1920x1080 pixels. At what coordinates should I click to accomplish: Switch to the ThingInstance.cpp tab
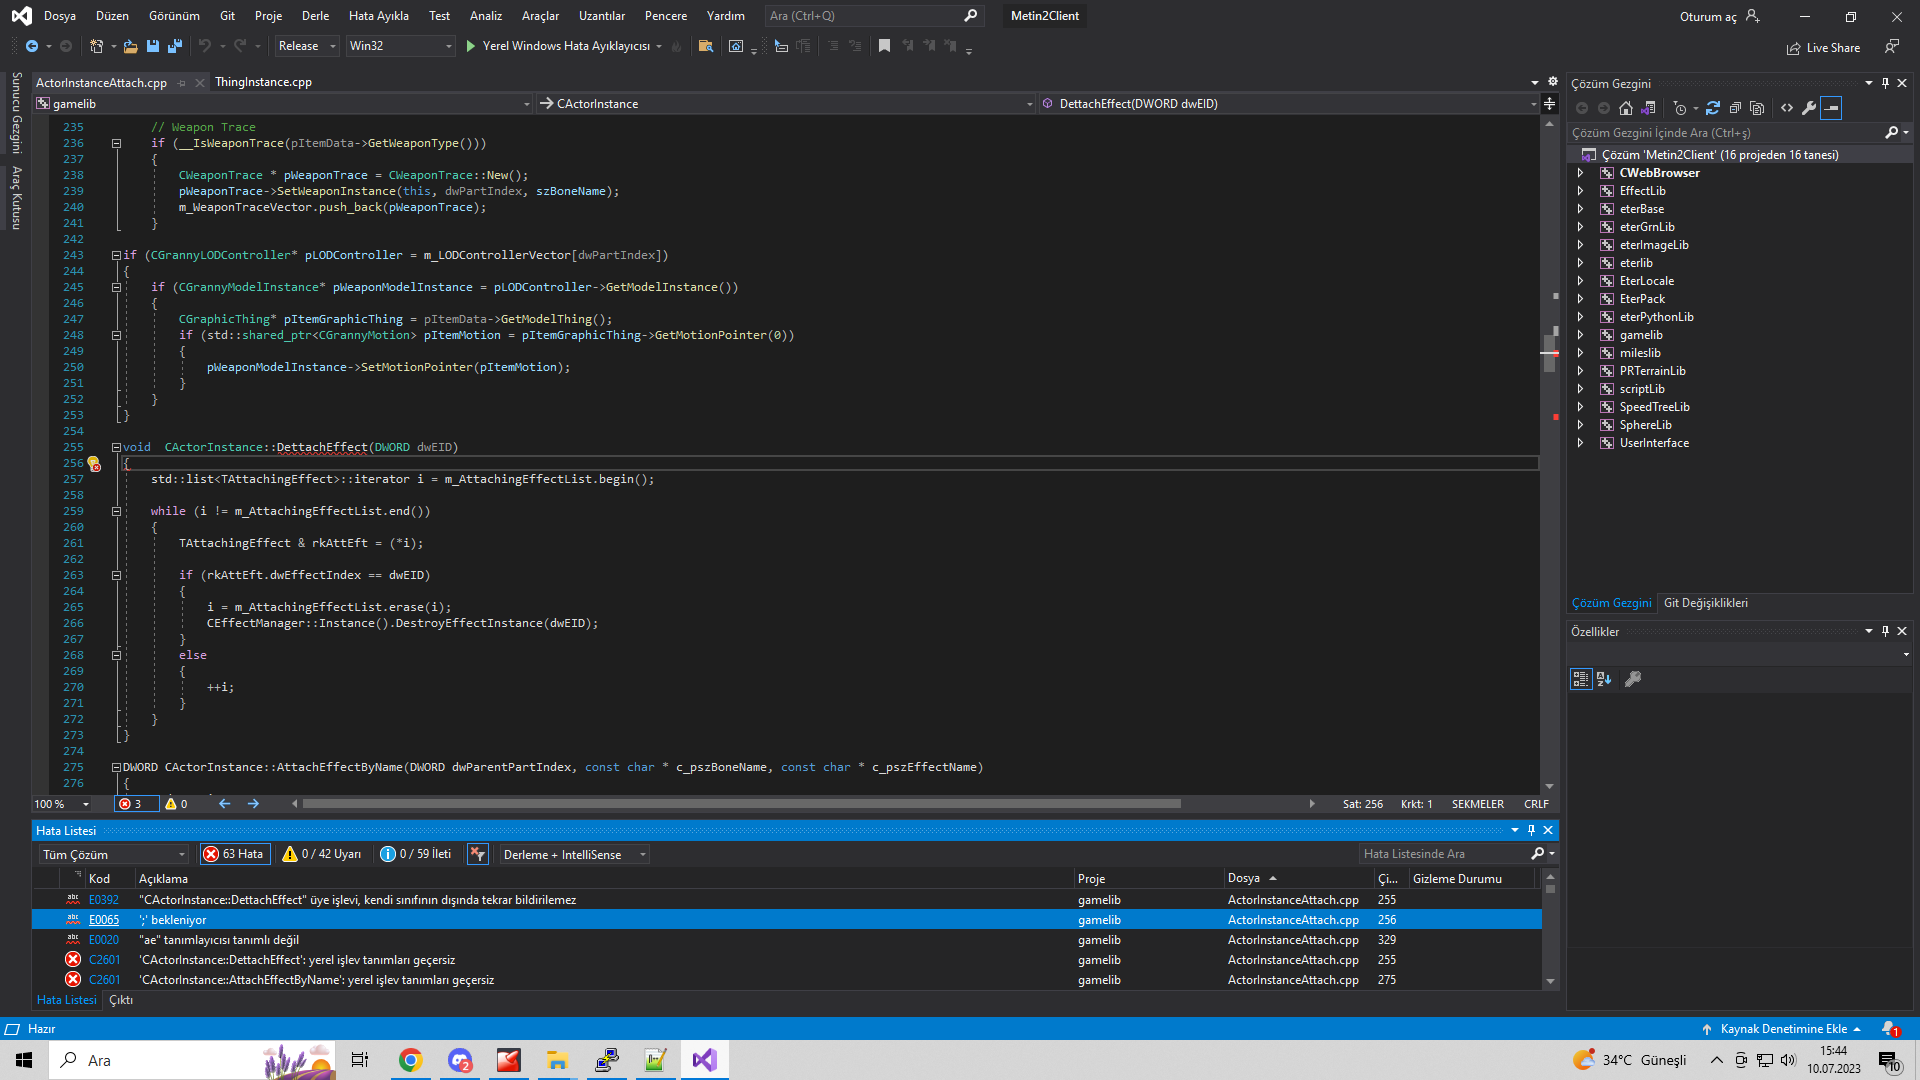[x=263, y=82]
